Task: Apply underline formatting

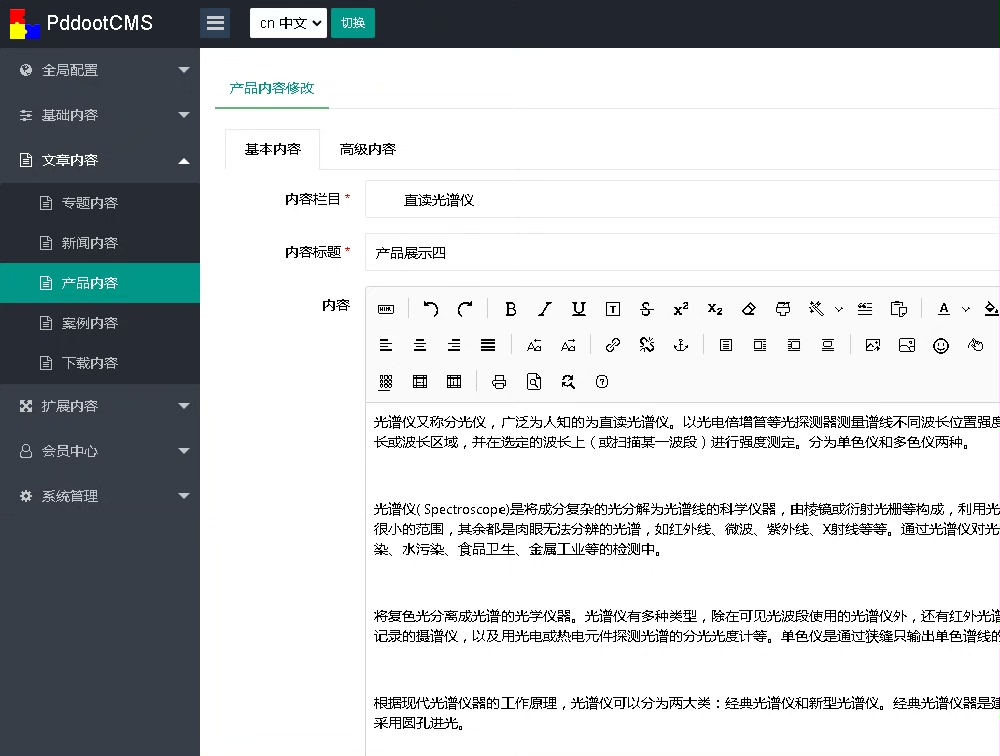Action: 579,309
